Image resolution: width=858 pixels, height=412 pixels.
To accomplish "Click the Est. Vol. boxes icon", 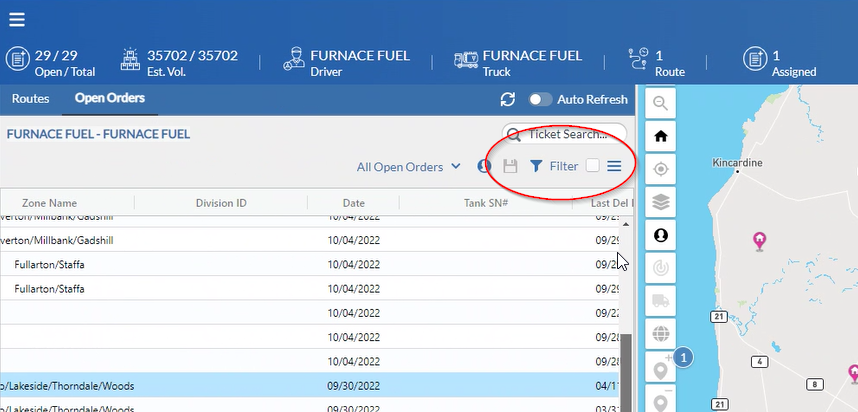I will 130,59.
